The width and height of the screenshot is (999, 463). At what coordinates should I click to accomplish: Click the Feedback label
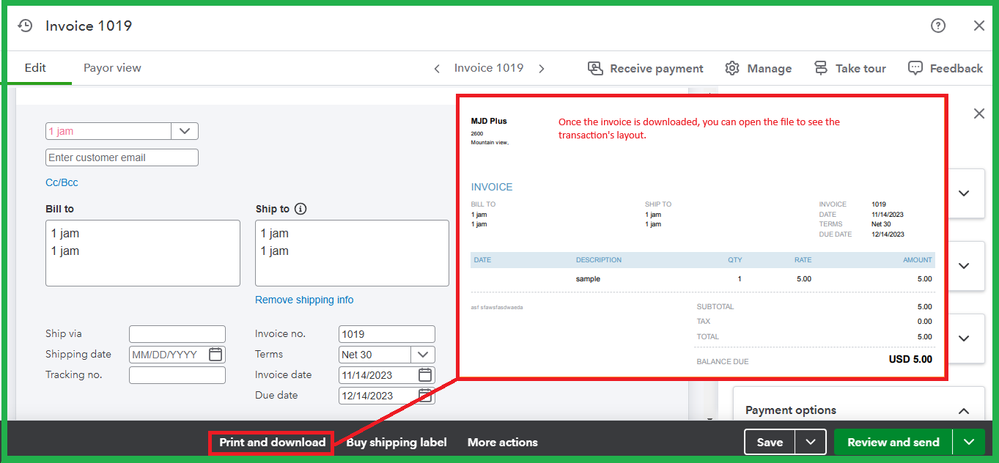(956, 68)
